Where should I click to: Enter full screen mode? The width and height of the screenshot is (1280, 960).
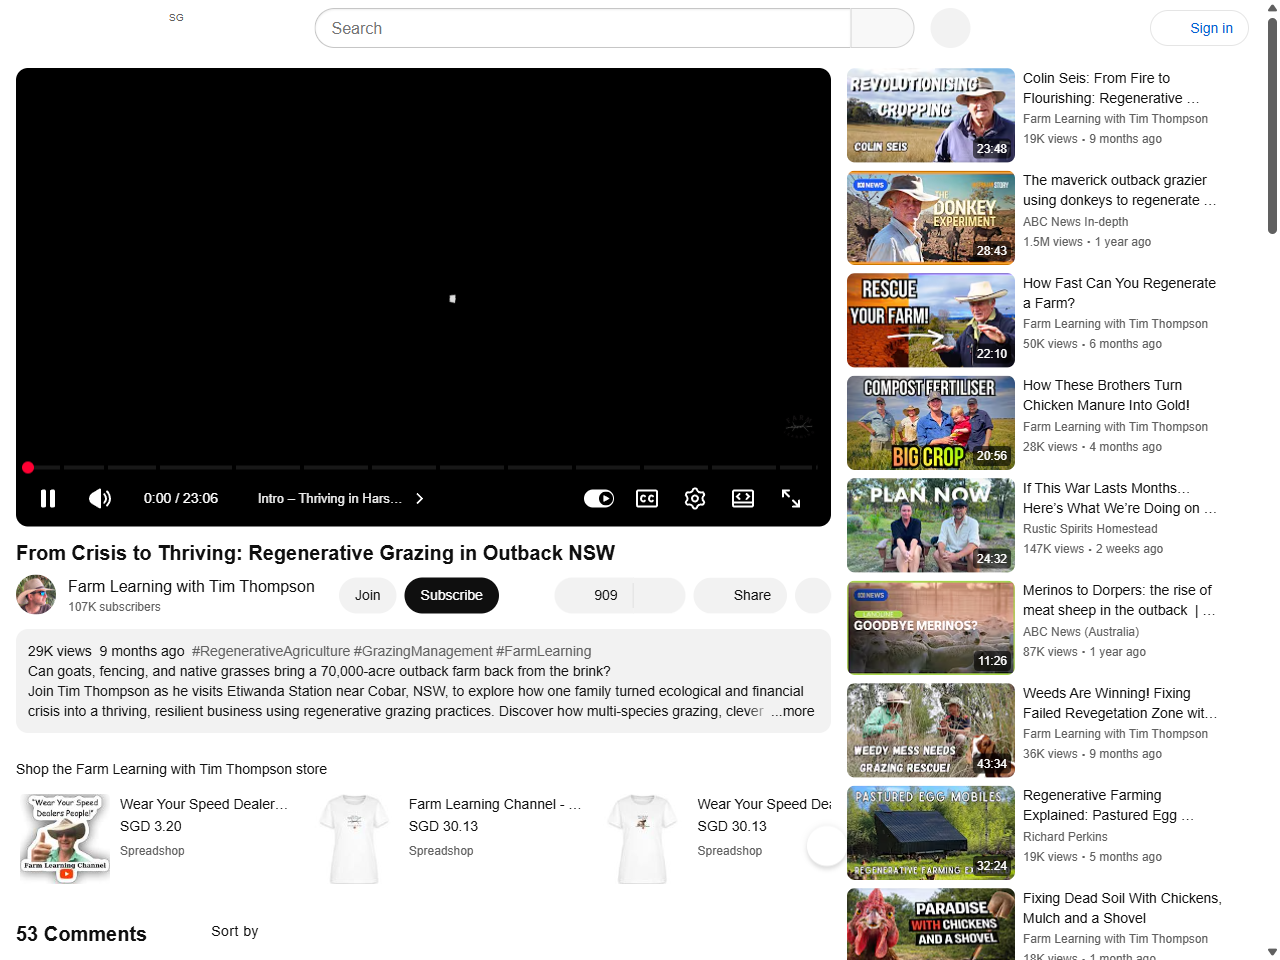point(791,498)
